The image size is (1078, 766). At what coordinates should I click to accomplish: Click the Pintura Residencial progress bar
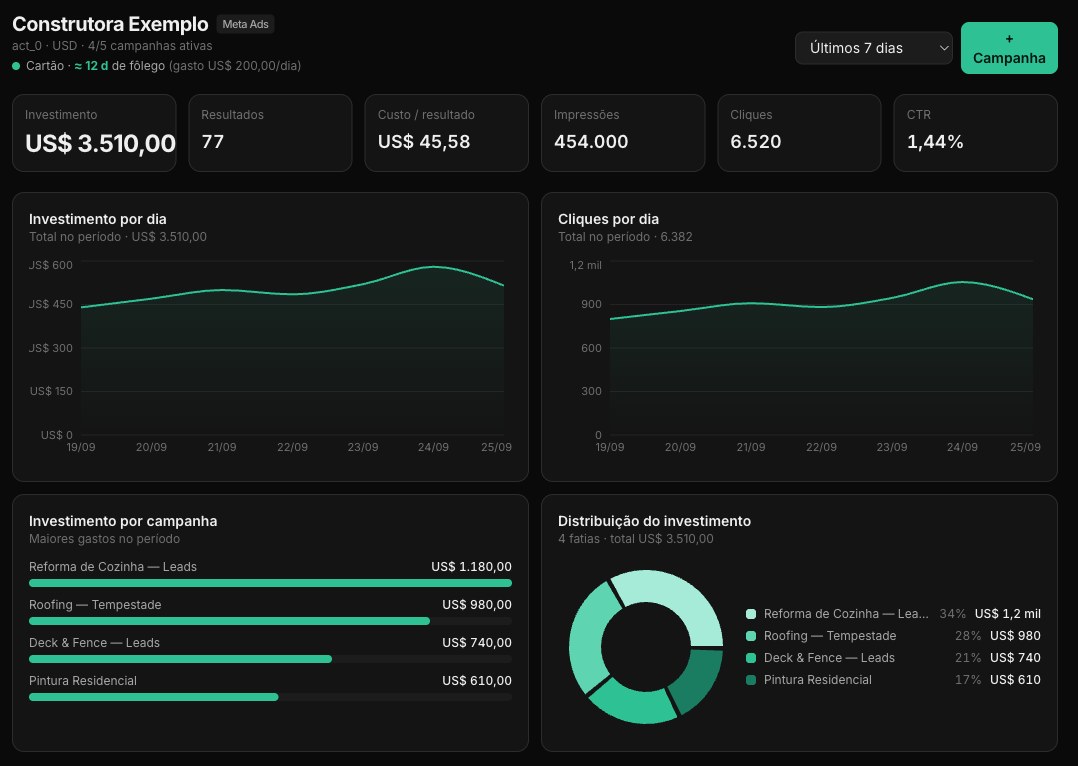tap(270, 697)
